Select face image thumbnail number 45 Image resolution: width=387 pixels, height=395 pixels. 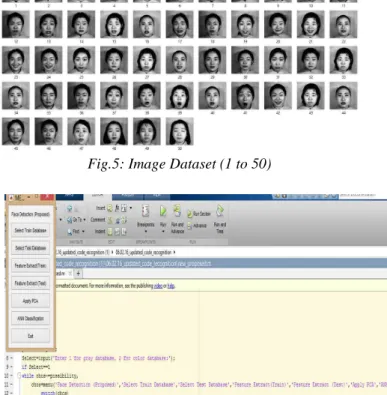pos(16,131)
